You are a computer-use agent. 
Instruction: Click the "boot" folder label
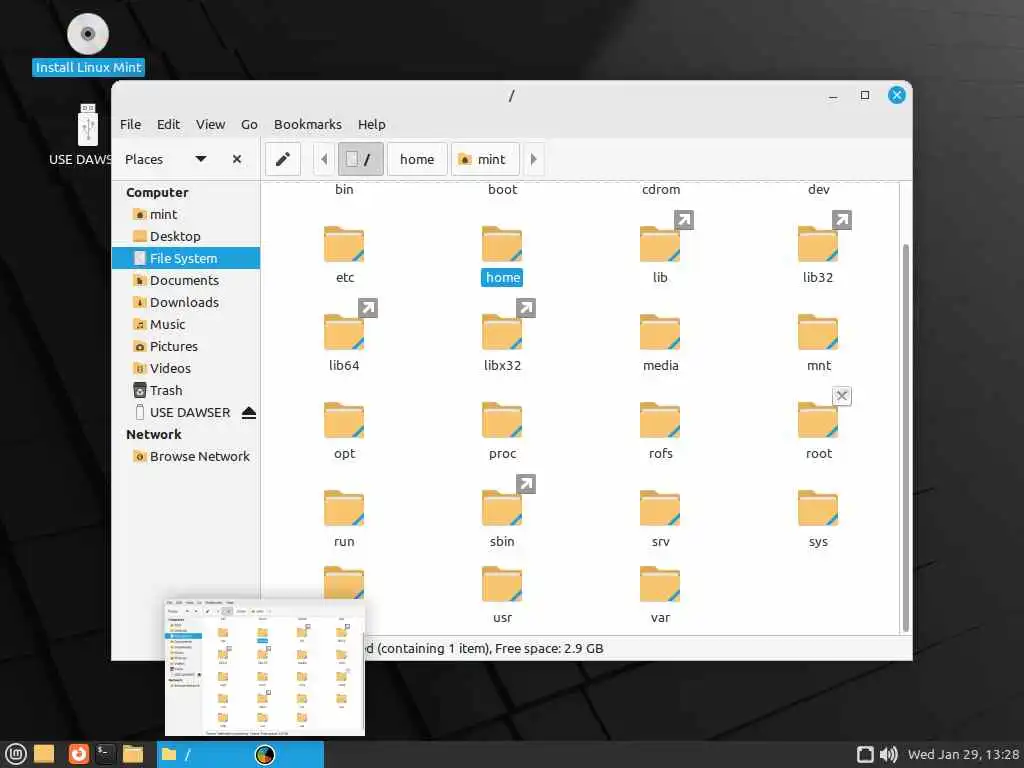502,189
